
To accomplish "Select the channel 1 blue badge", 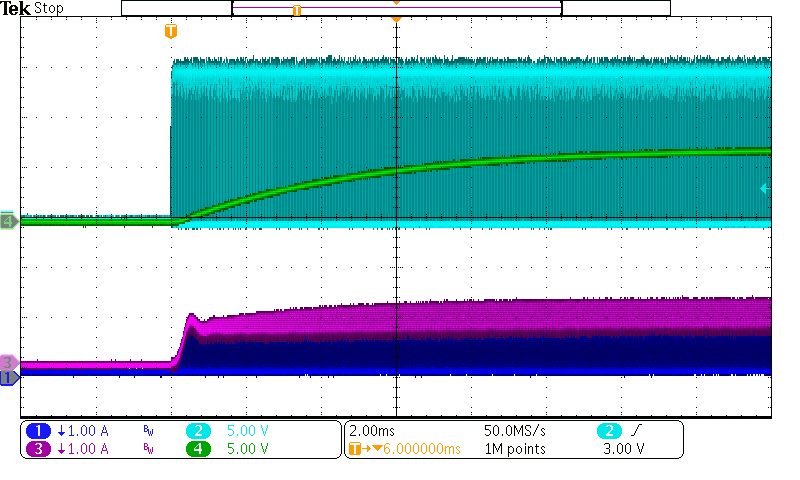I will coord(38,430).
